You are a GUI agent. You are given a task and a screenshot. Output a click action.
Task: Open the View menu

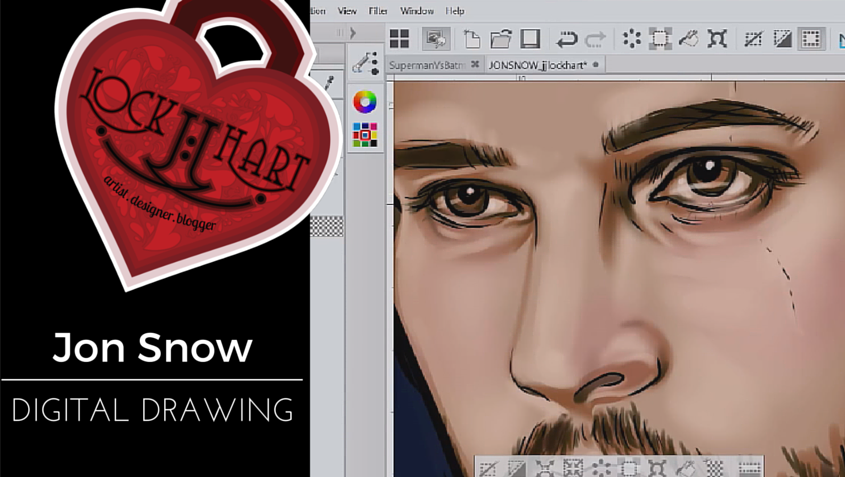pos(347,11)
